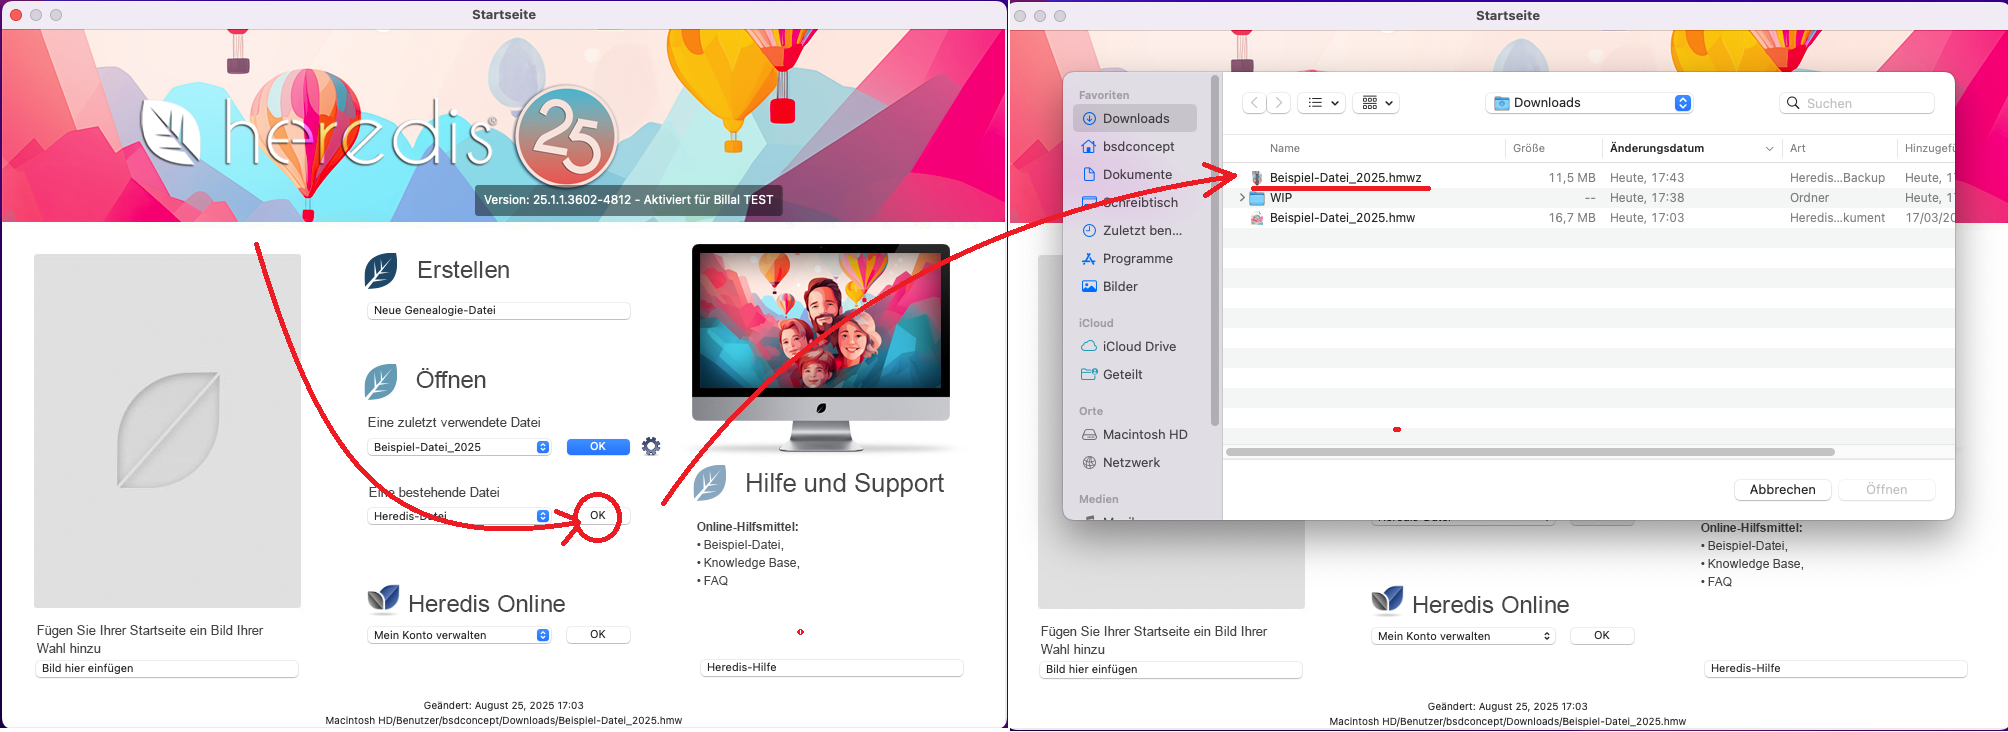Viewport: 2008px width, 732px height.
Task: Click the gear icon beside the recent file
Action: (651, 446)
